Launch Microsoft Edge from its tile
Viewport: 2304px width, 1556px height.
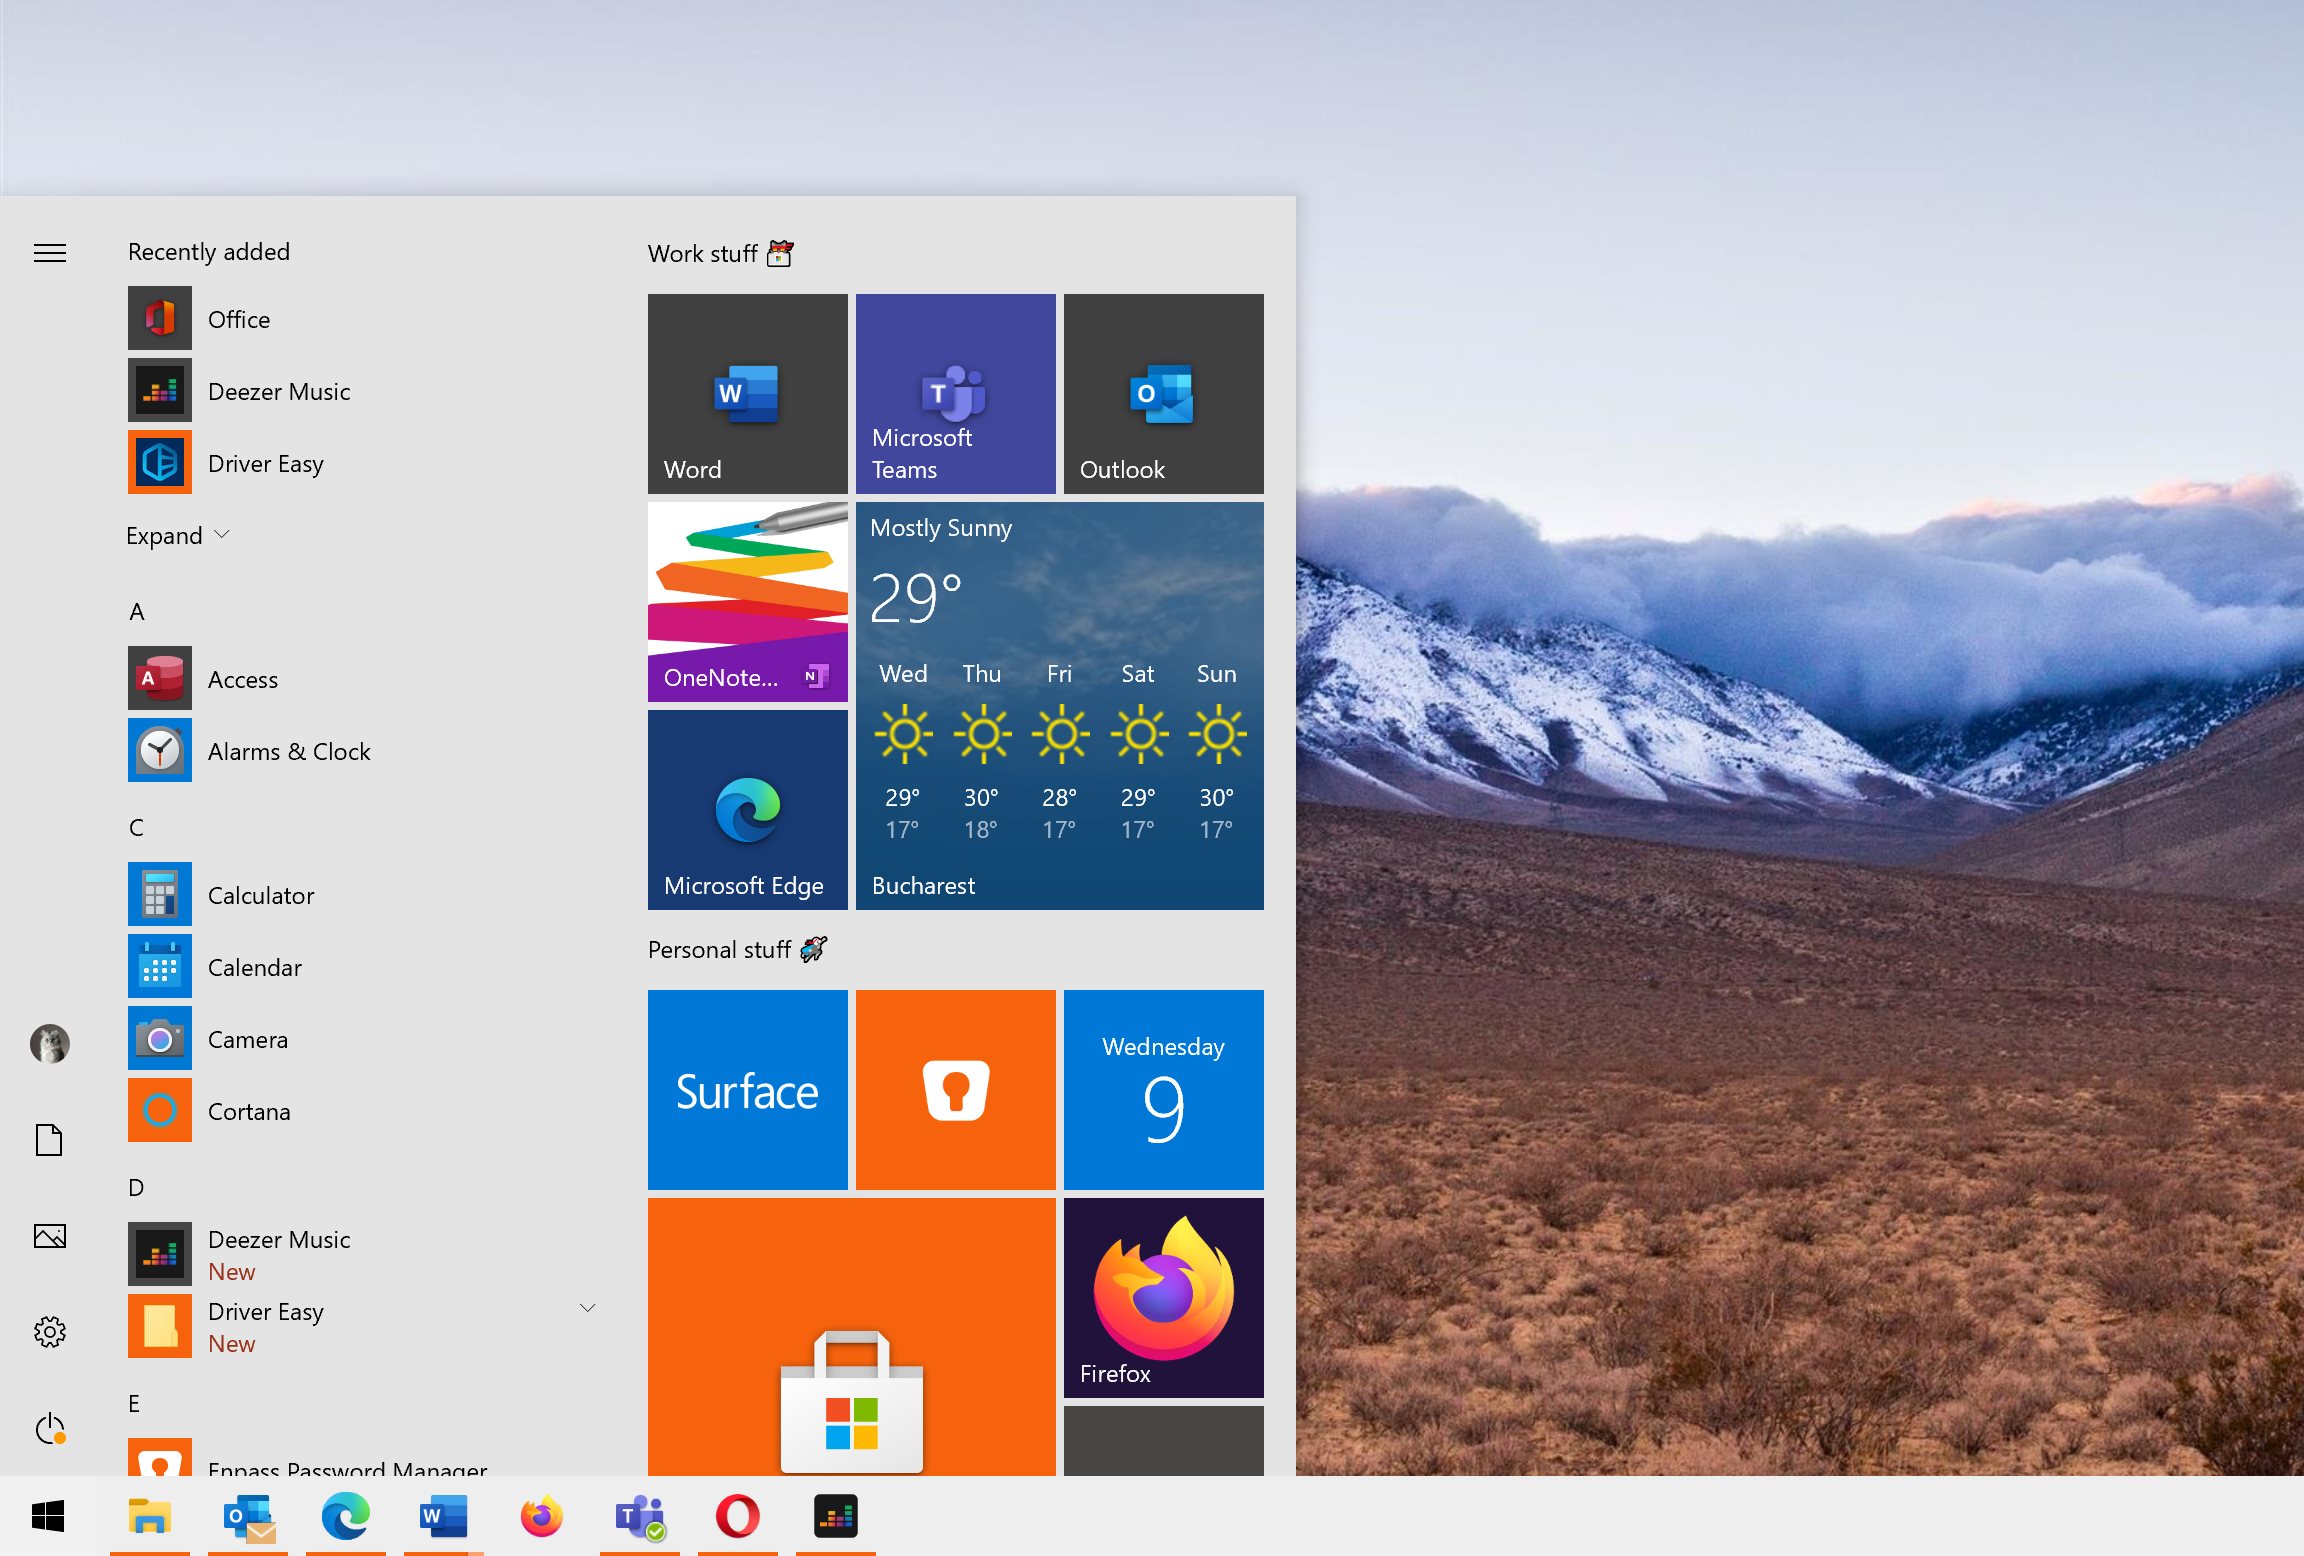(x=747, y=810)
